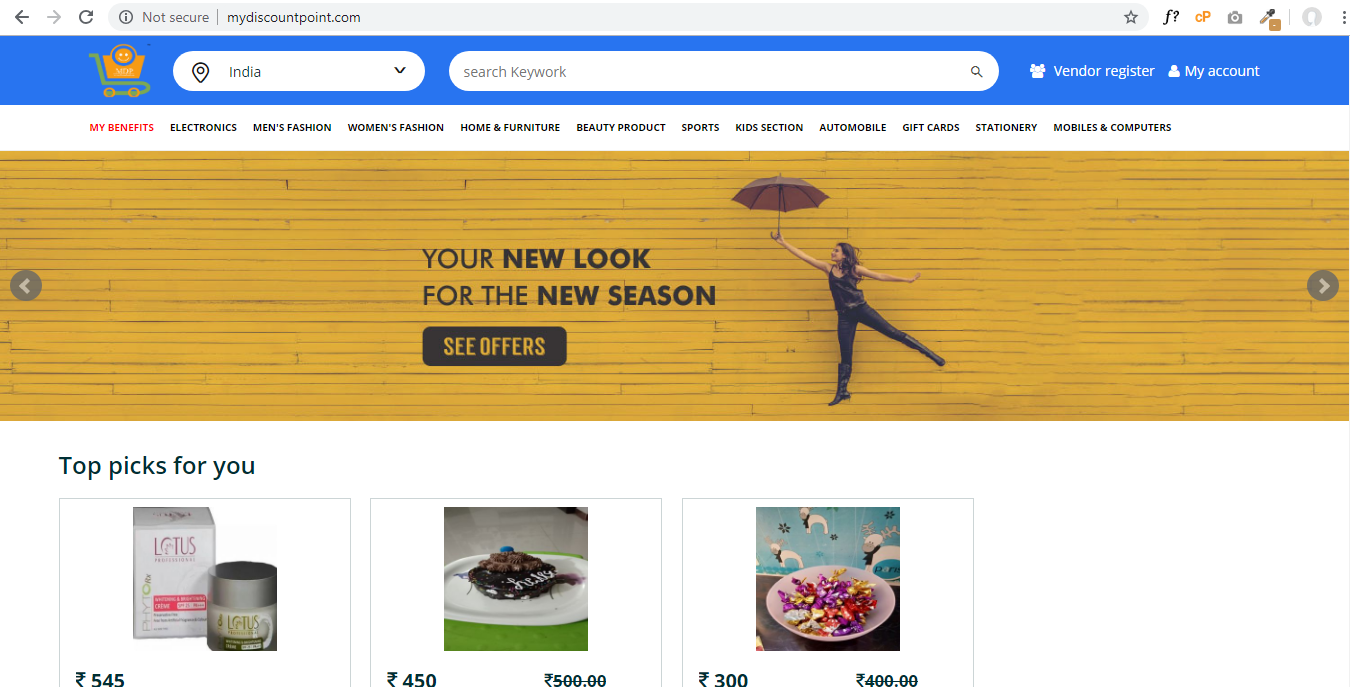Click the See Offers banner button

tap(494, 346)
